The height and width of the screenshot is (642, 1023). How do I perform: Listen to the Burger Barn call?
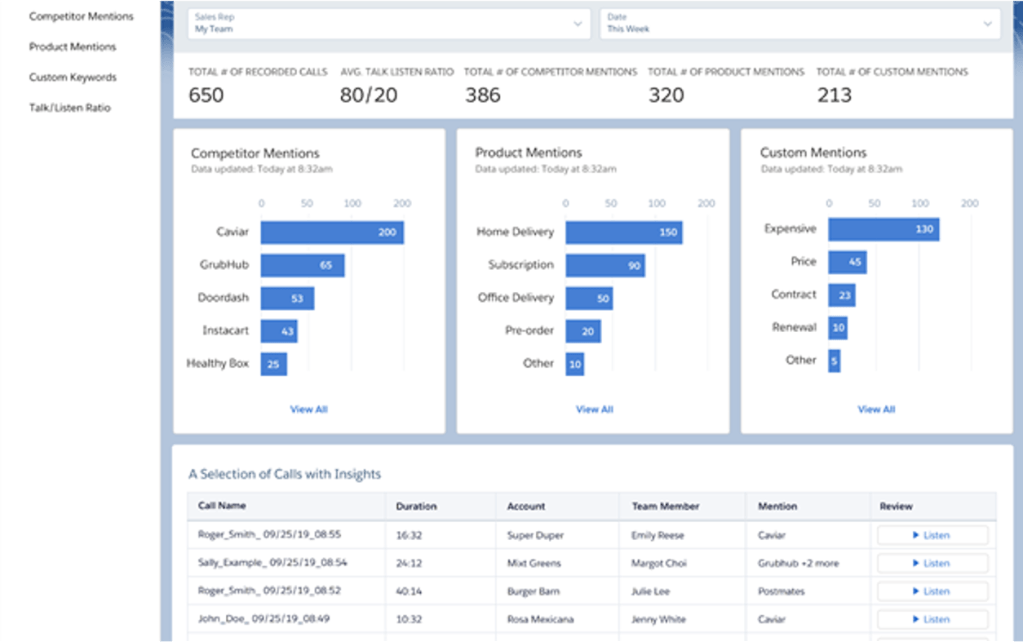(932, 591)
